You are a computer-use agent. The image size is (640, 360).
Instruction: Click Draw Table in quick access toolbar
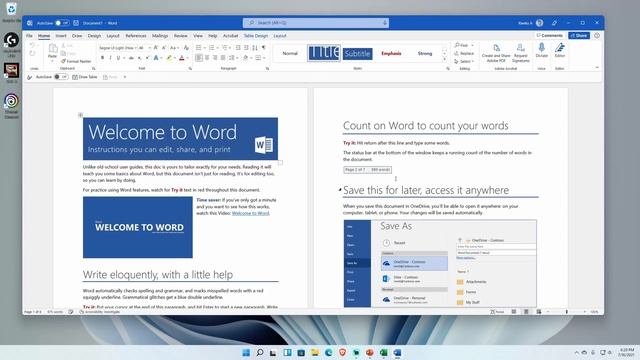tap(85, 77)
